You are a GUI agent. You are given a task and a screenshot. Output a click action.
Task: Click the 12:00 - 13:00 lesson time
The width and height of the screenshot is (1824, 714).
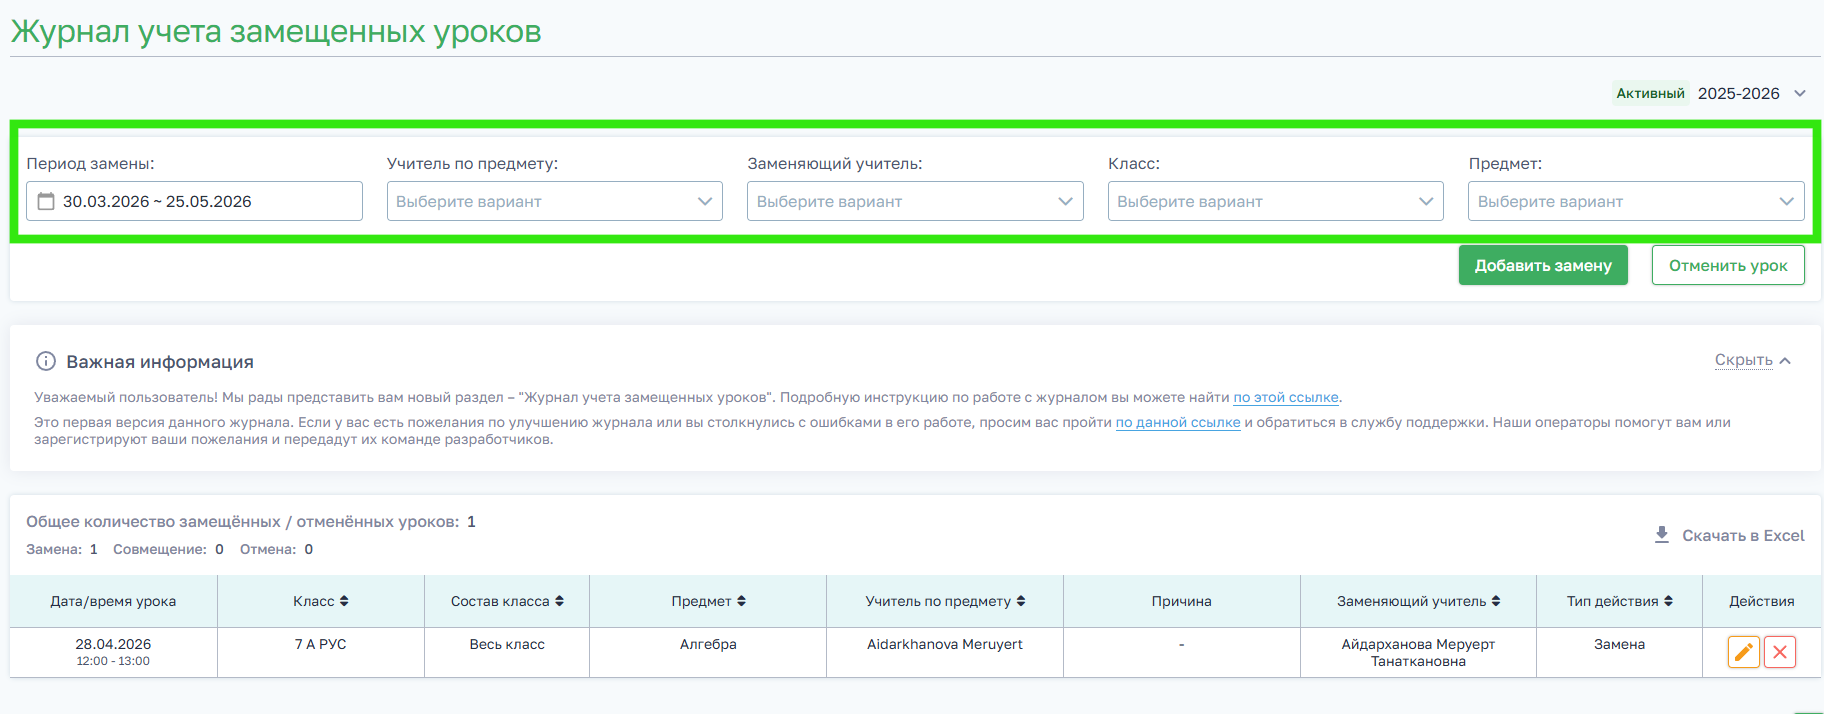pos(113,661)
